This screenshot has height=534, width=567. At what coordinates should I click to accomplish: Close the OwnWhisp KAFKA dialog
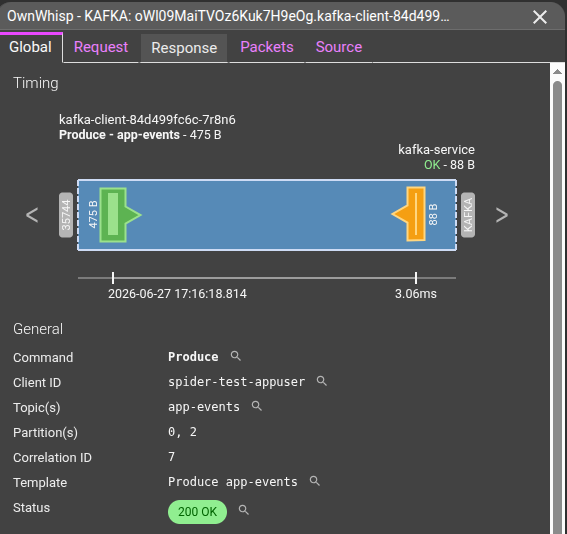(x=540, y=17)
